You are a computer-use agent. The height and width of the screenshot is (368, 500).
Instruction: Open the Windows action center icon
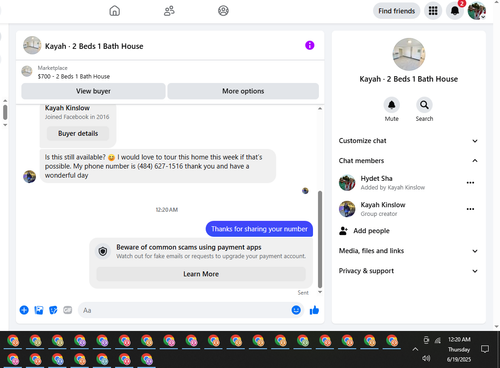(485, 349)
